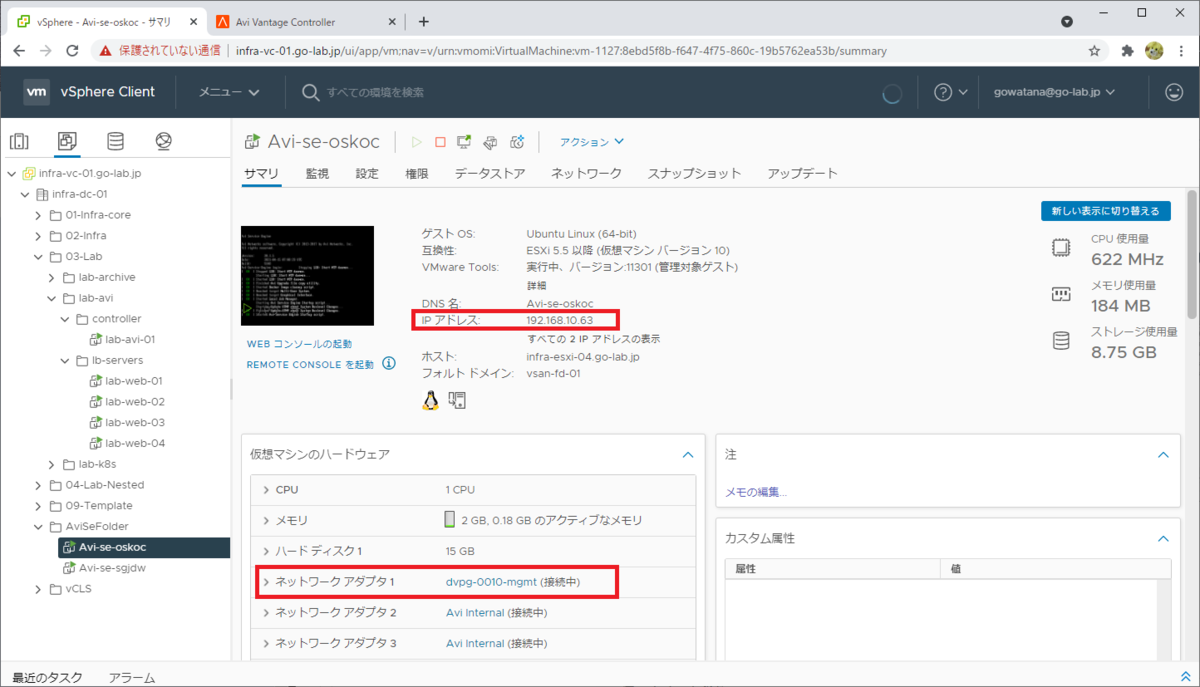Switch to the スナップショット tab
Screen dimensions: 1200x687
(694, 174)
